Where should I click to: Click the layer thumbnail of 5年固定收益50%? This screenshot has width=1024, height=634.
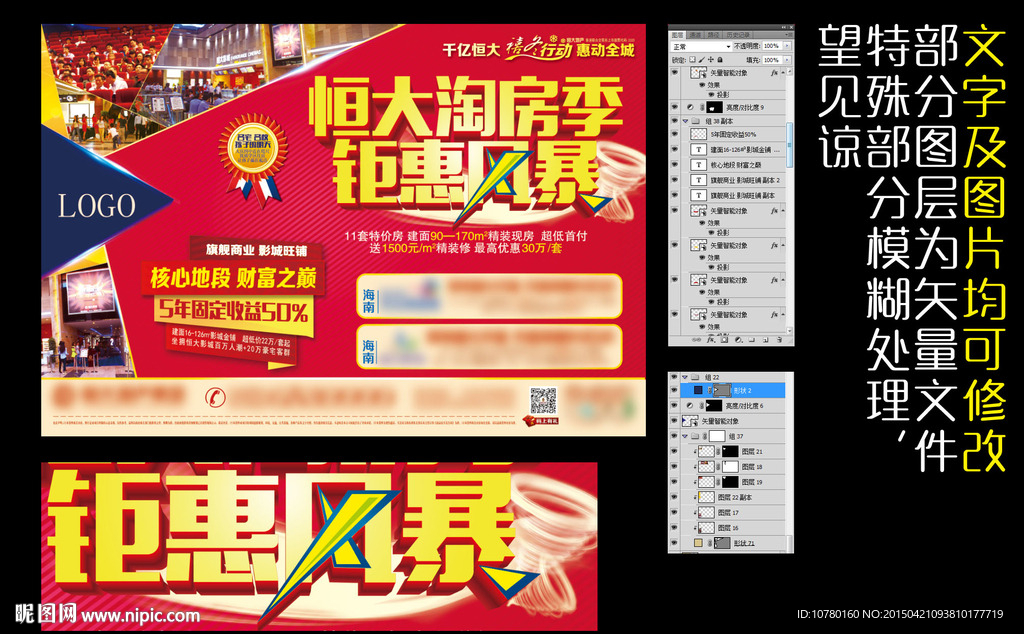click(699, 134)
